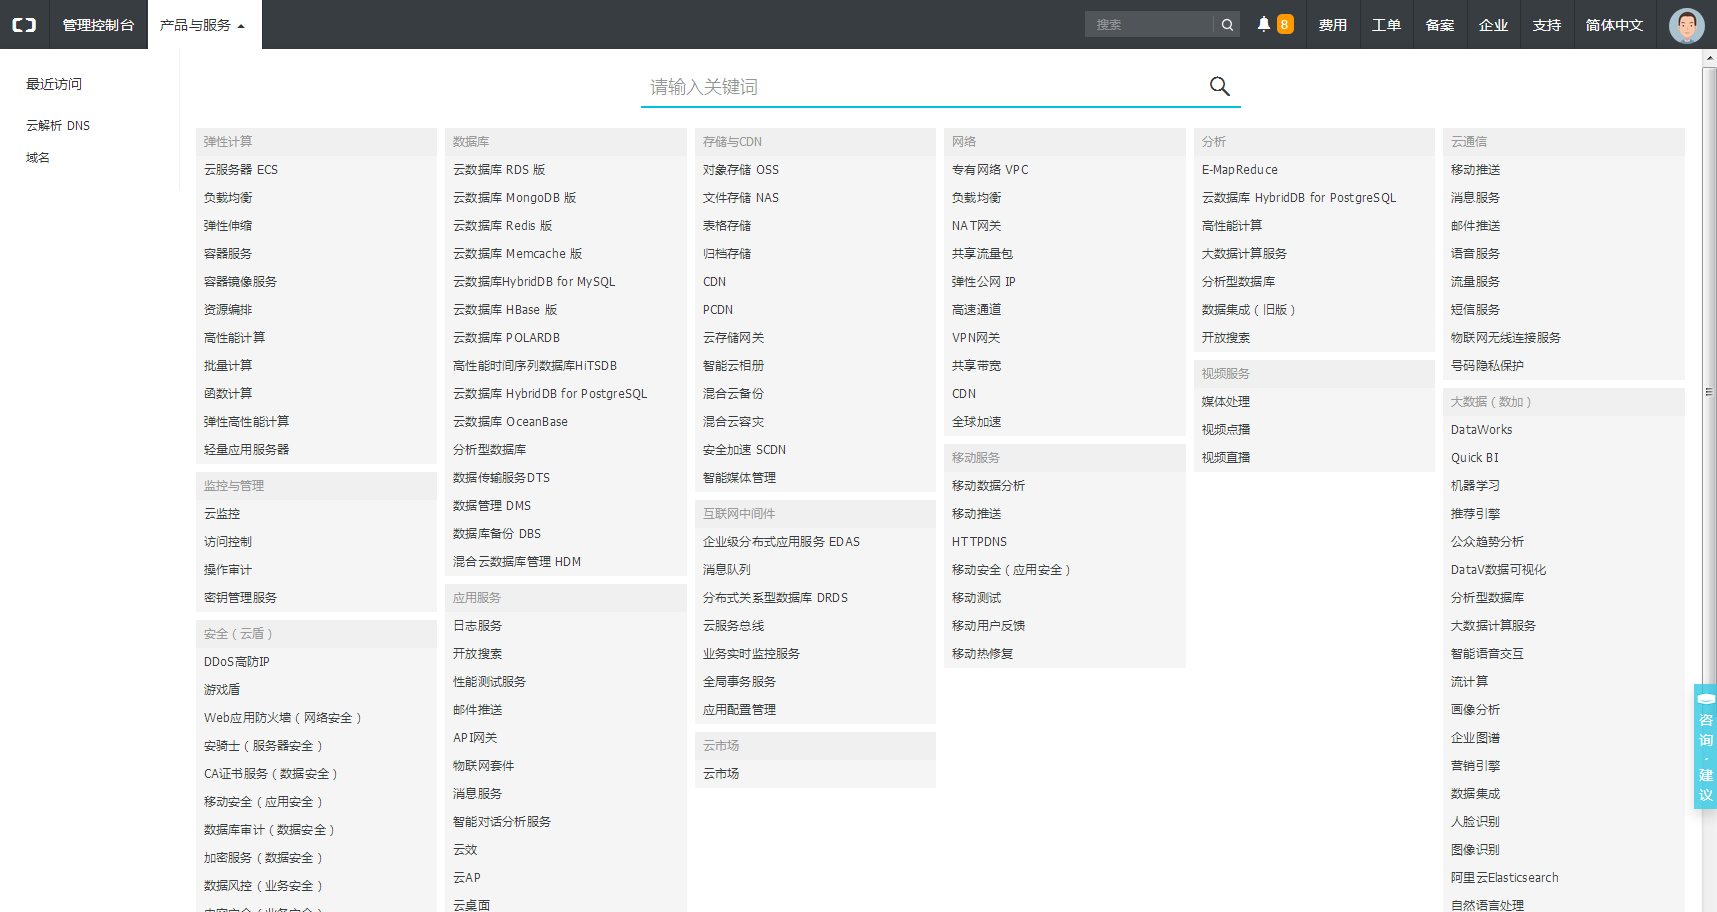
Task: Open 全球加速
Action: point(976,422)
